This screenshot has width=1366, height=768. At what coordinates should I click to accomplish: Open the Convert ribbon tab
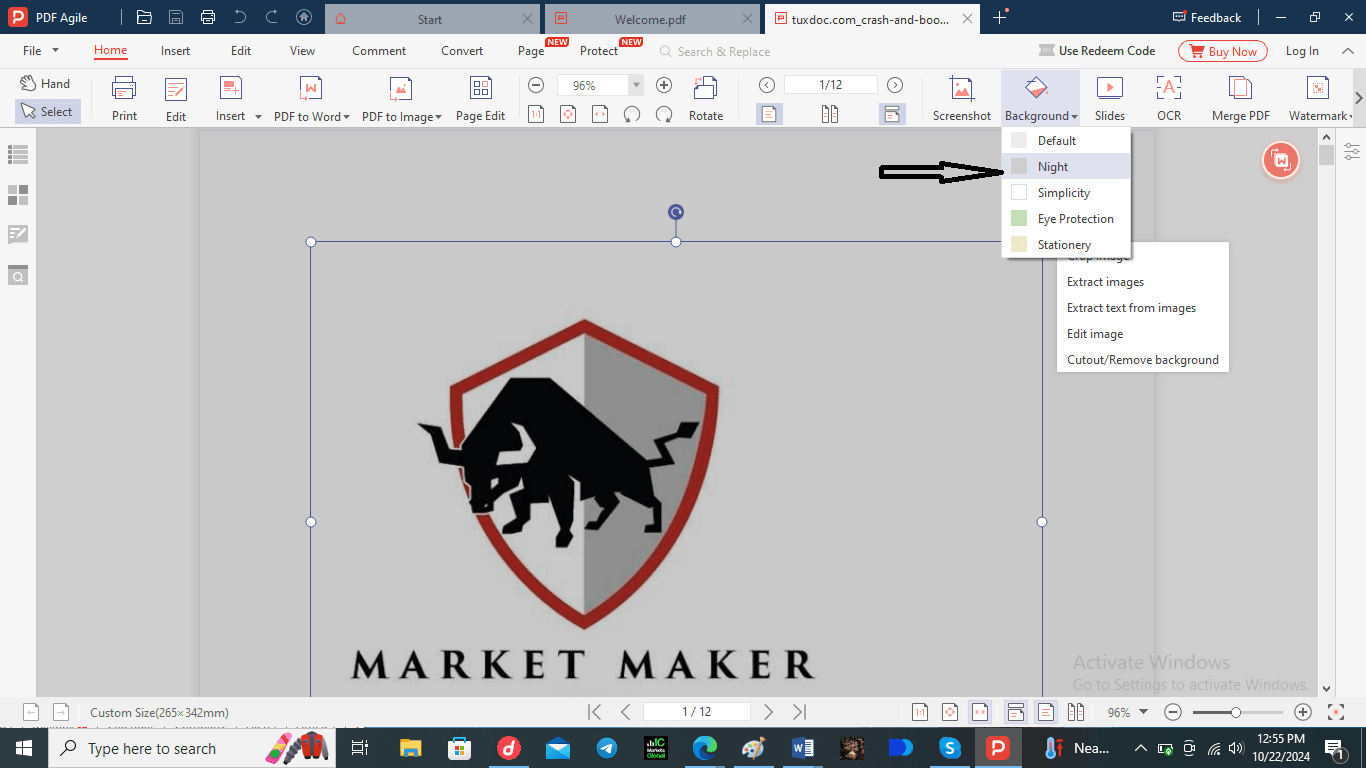[462, 51]
